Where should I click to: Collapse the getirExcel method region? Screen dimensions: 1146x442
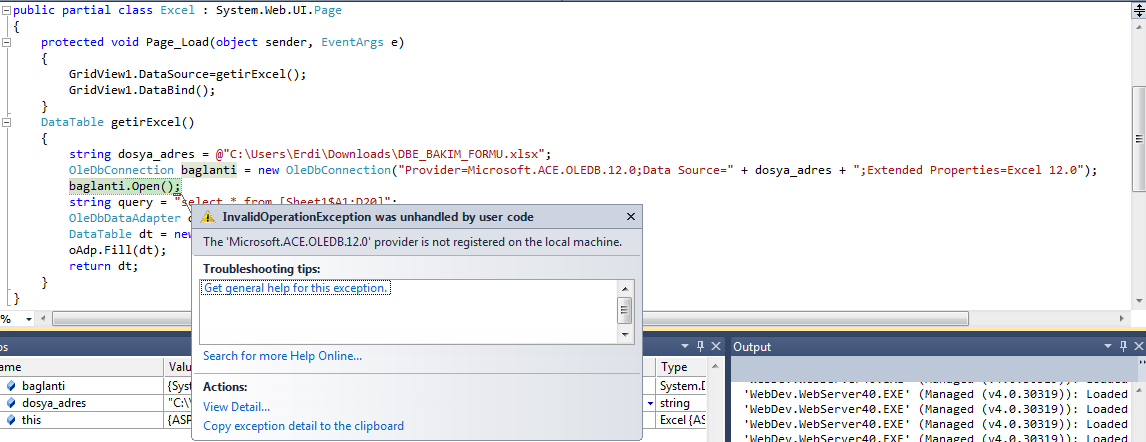(6, 122)
